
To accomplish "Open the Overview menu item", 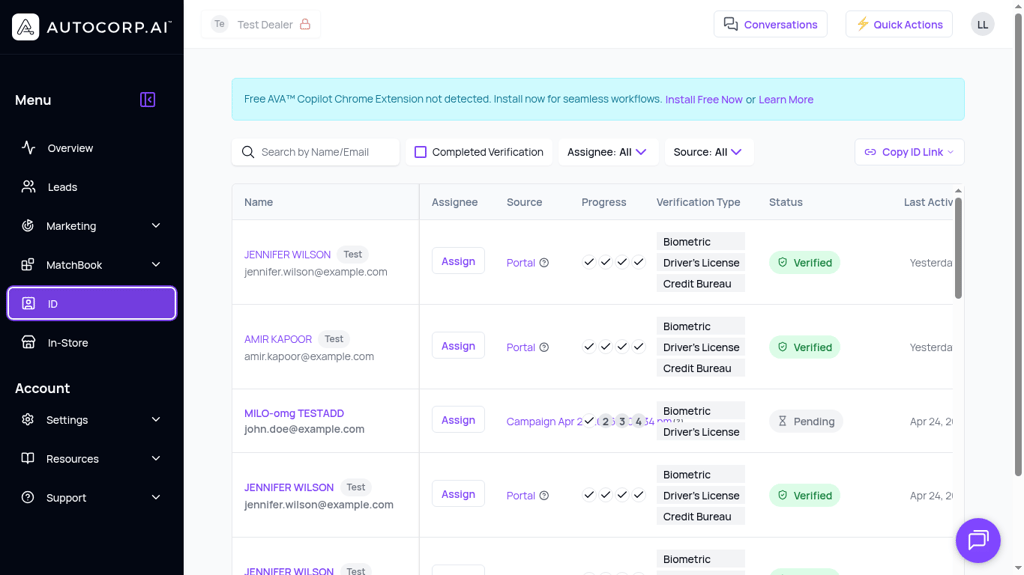I will click(91, 148).
